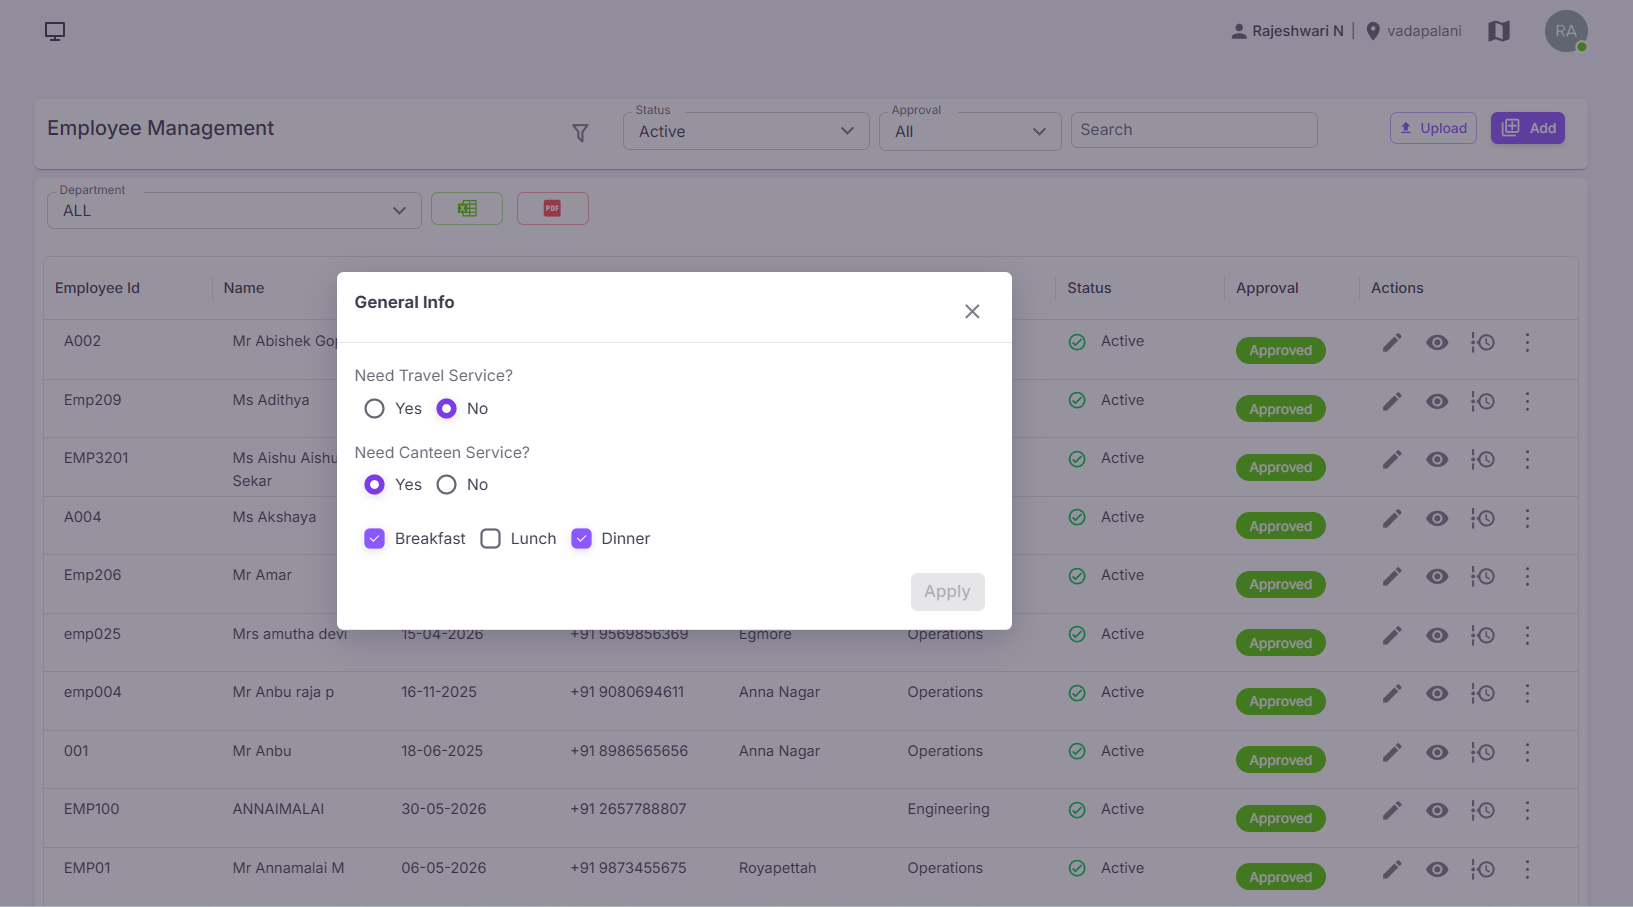The image size is (1633, 907).
Task: Export employees to Excel
Action: point(467,208)
